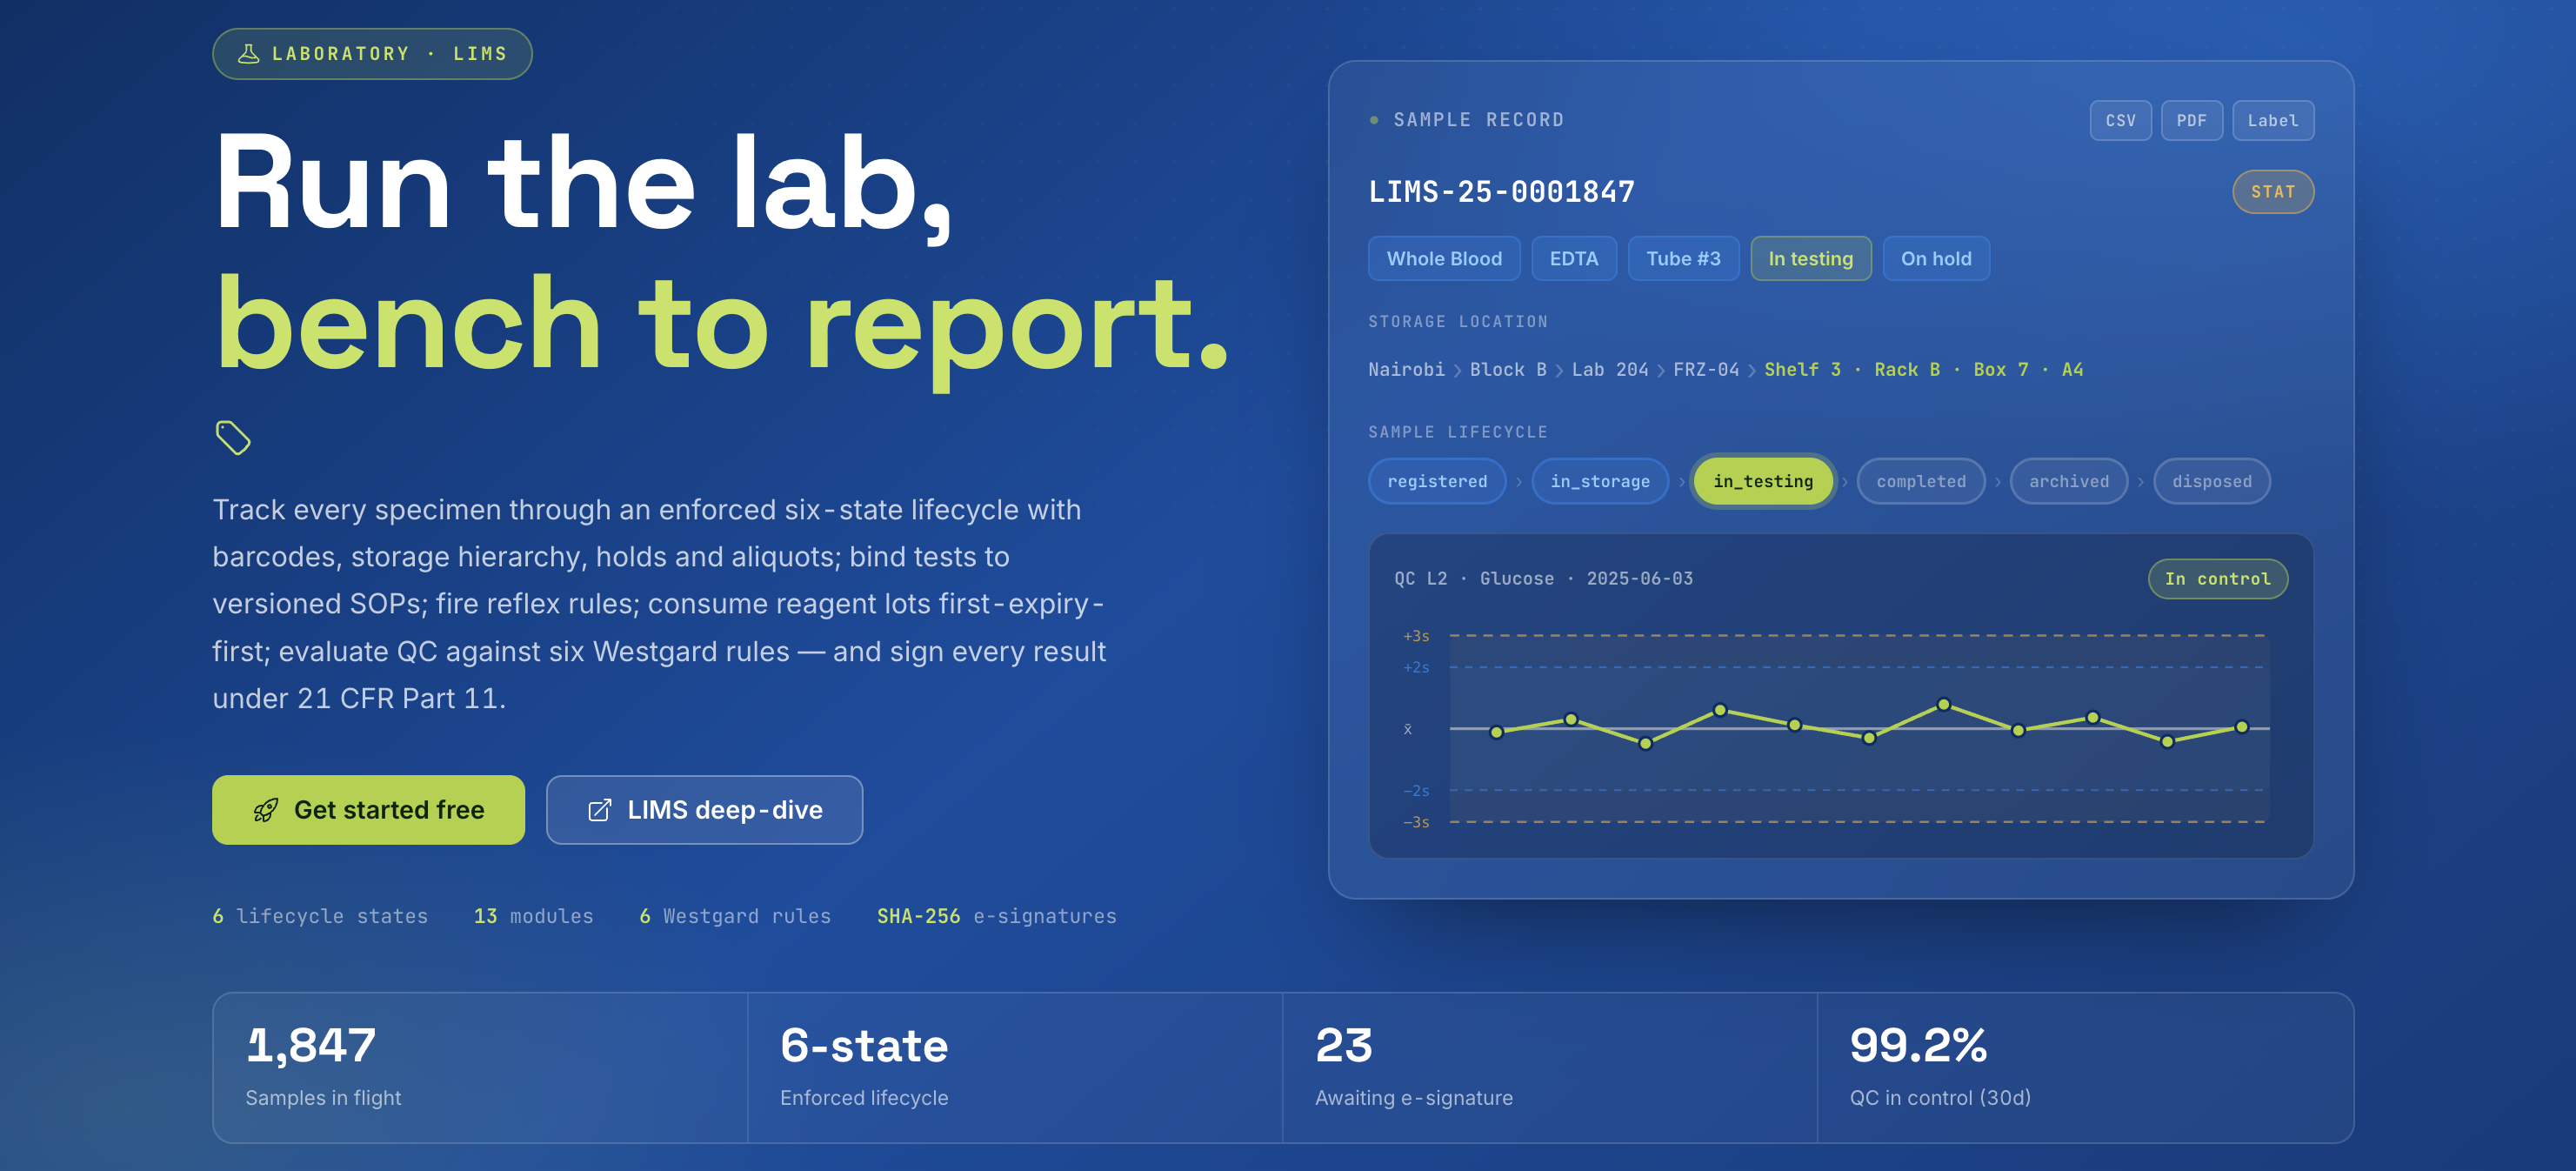Click the Get started free button
The width and height of the screenshot is (2576, 1171).
pos(368,810)
